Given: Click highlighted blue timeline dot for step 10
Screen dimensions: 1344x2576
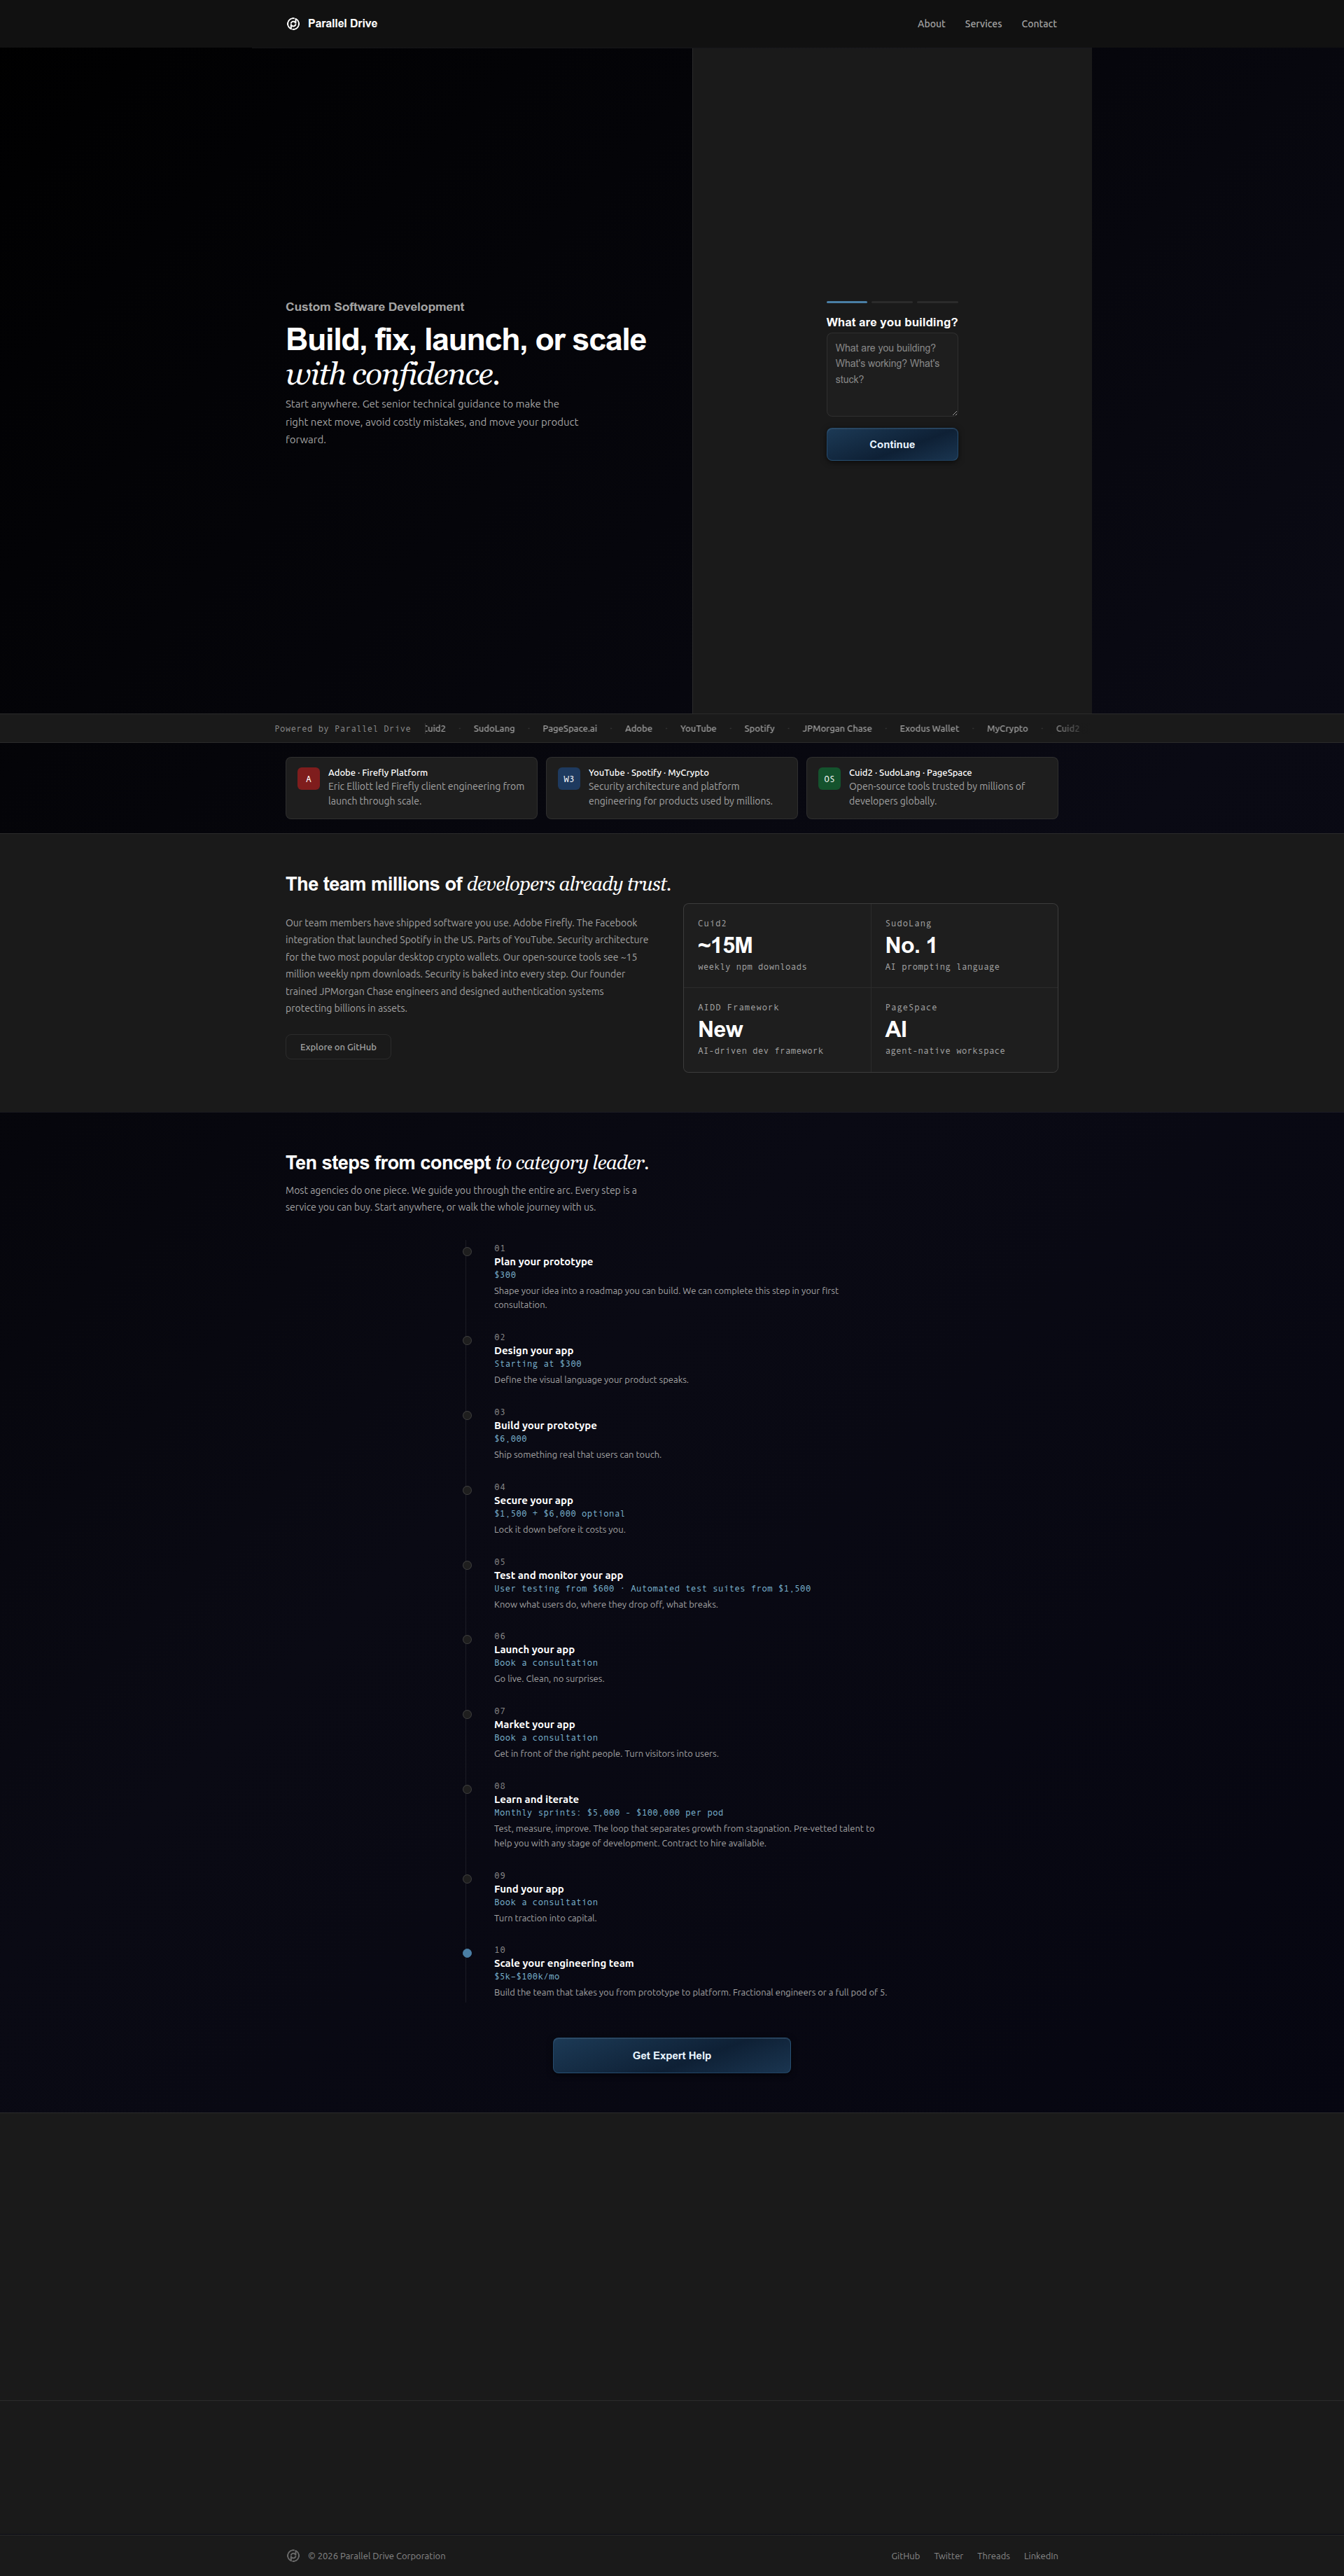Looking at the screenshot, I should [x=467, y=1953].
